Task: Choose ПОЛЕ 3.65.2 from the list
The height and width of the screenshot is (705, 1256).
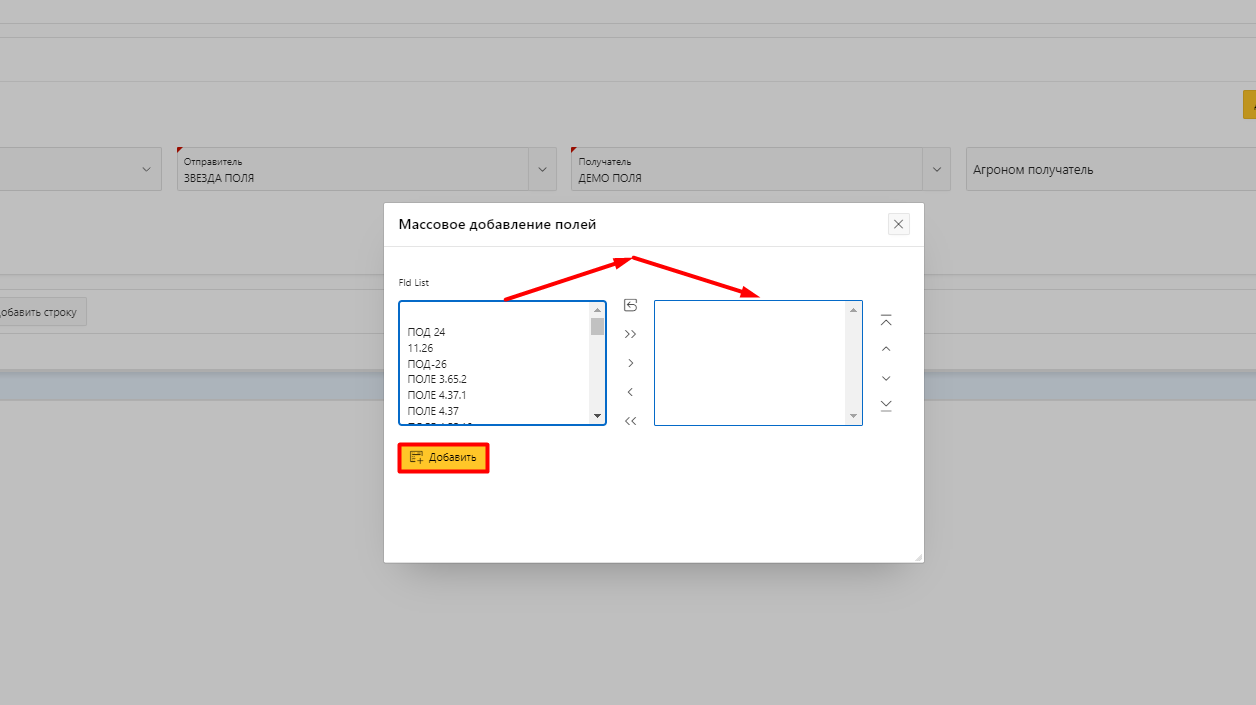Action: pos(437,379)
